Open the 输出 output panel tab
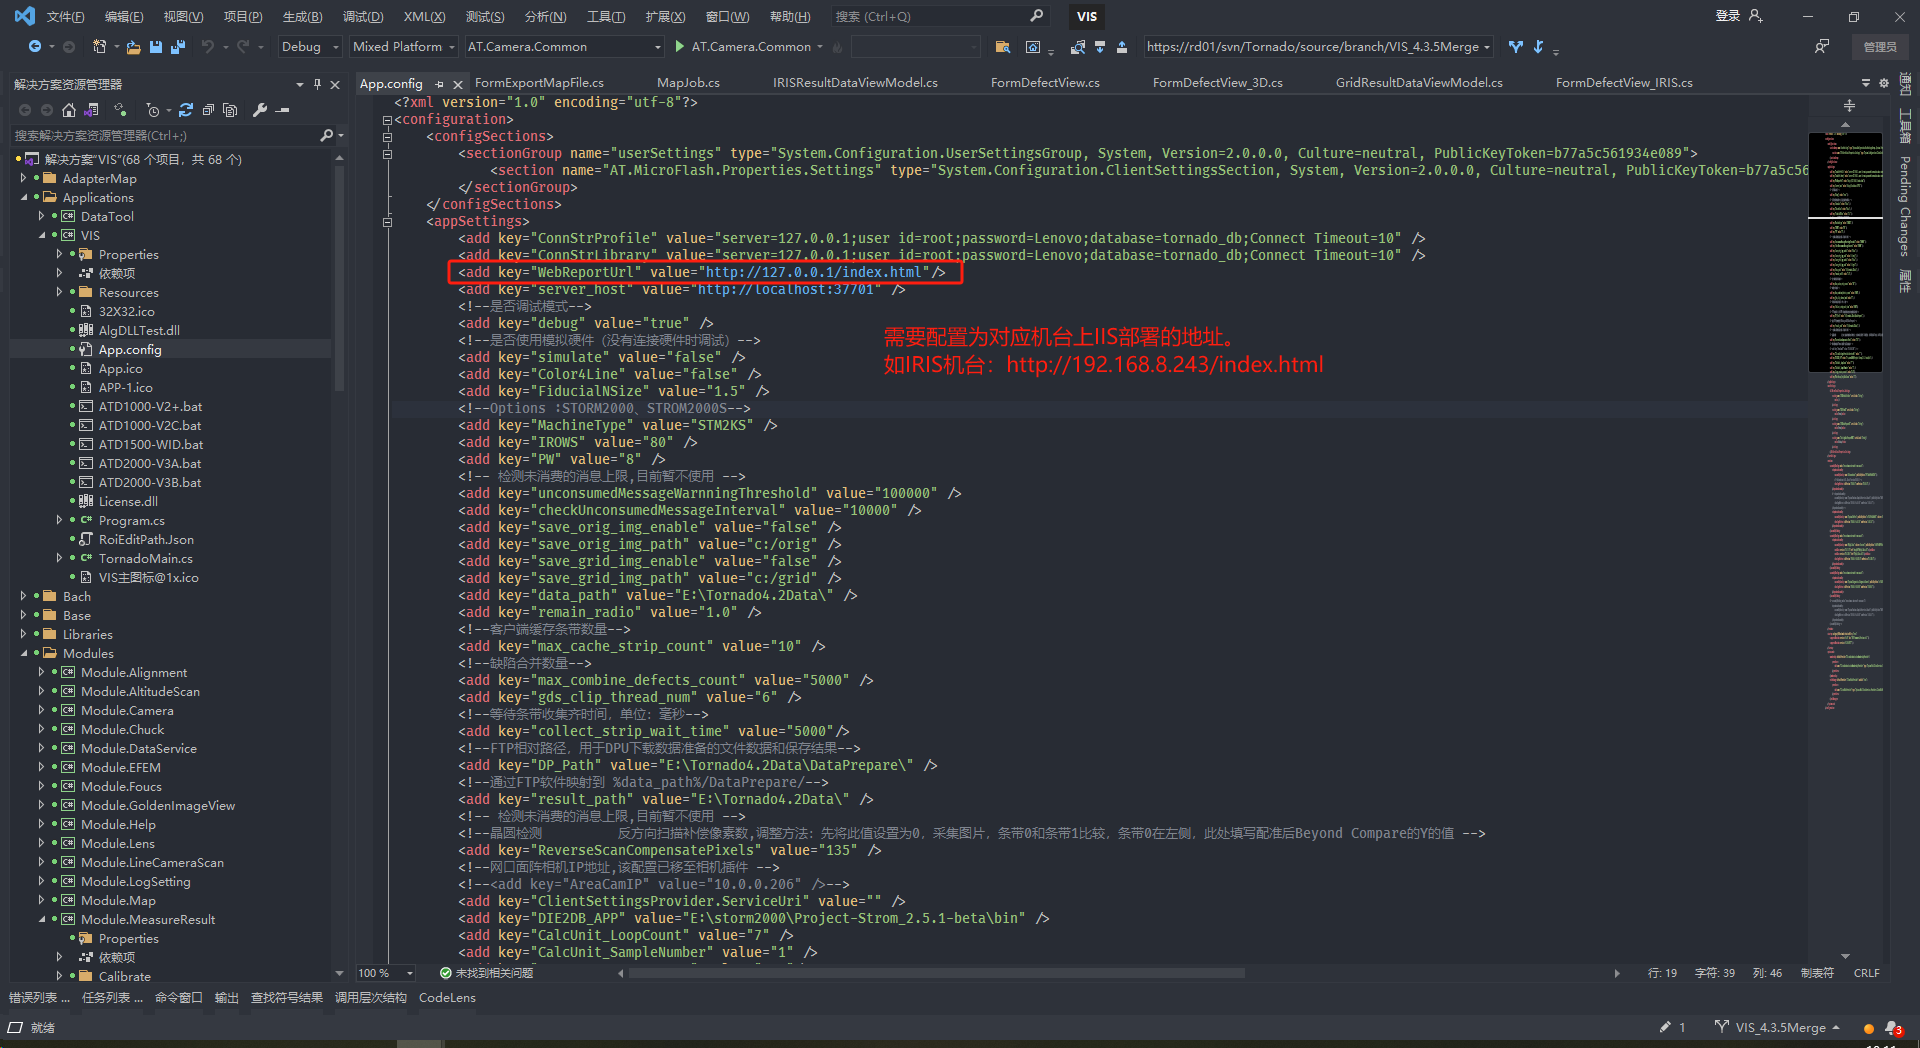Screen dimensions: 1920x1048 [227, 997]
